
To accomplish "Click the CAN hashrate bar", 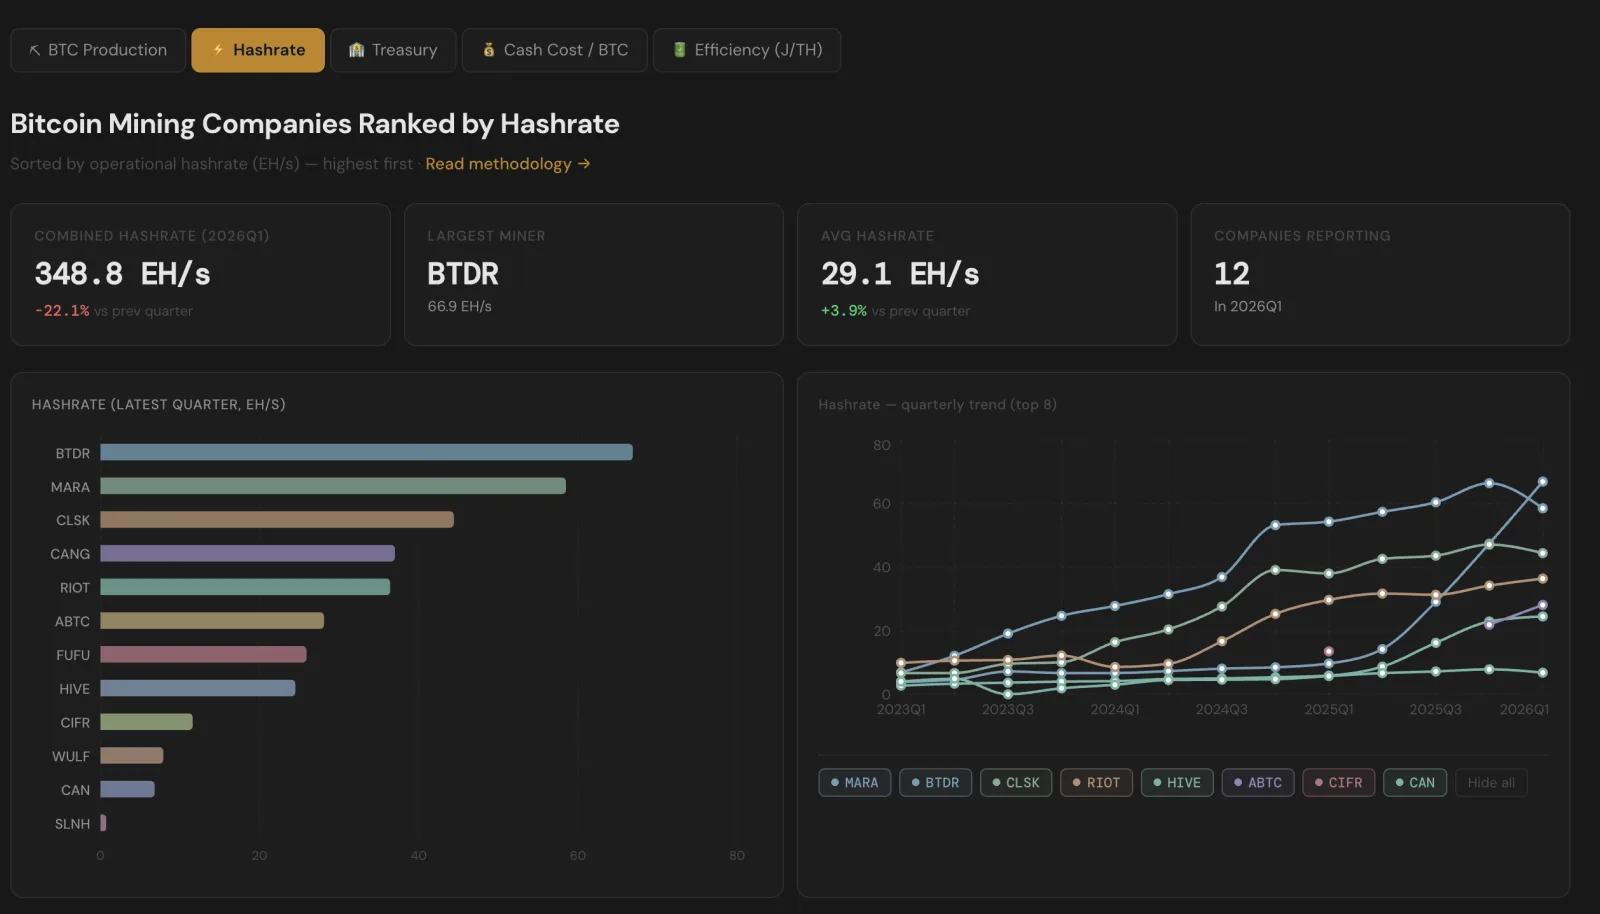I will (x=127, y=789).
